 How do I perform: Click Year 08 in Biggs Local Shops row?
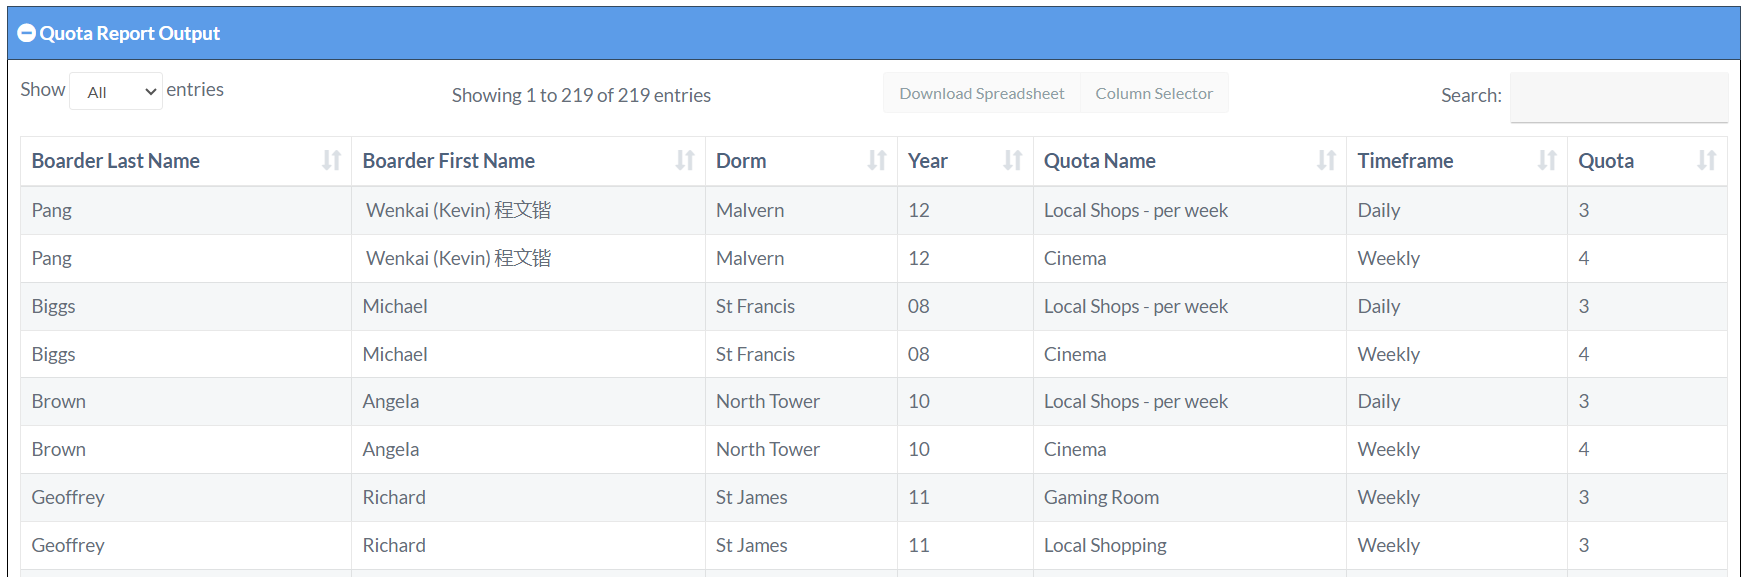919,306
